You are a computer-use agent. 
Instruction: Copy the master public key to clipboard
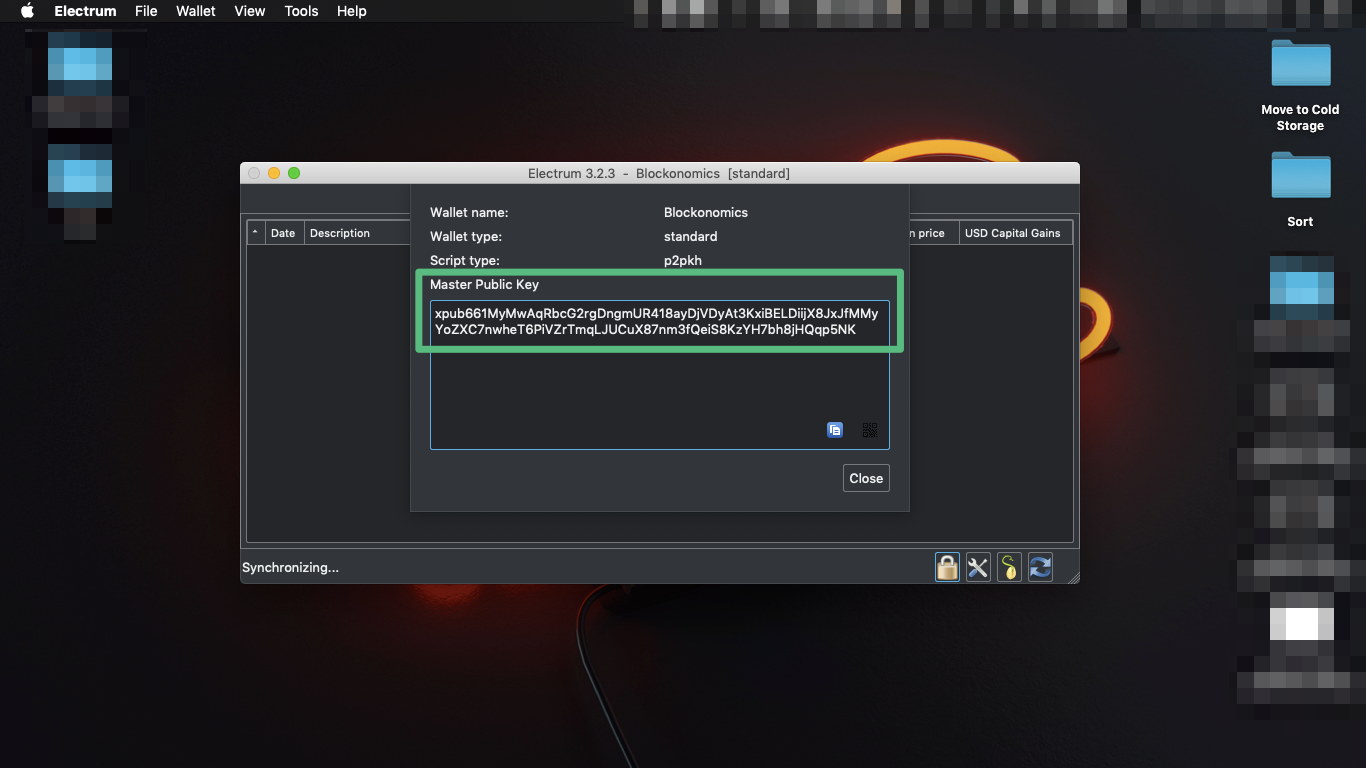click(835, 430)
